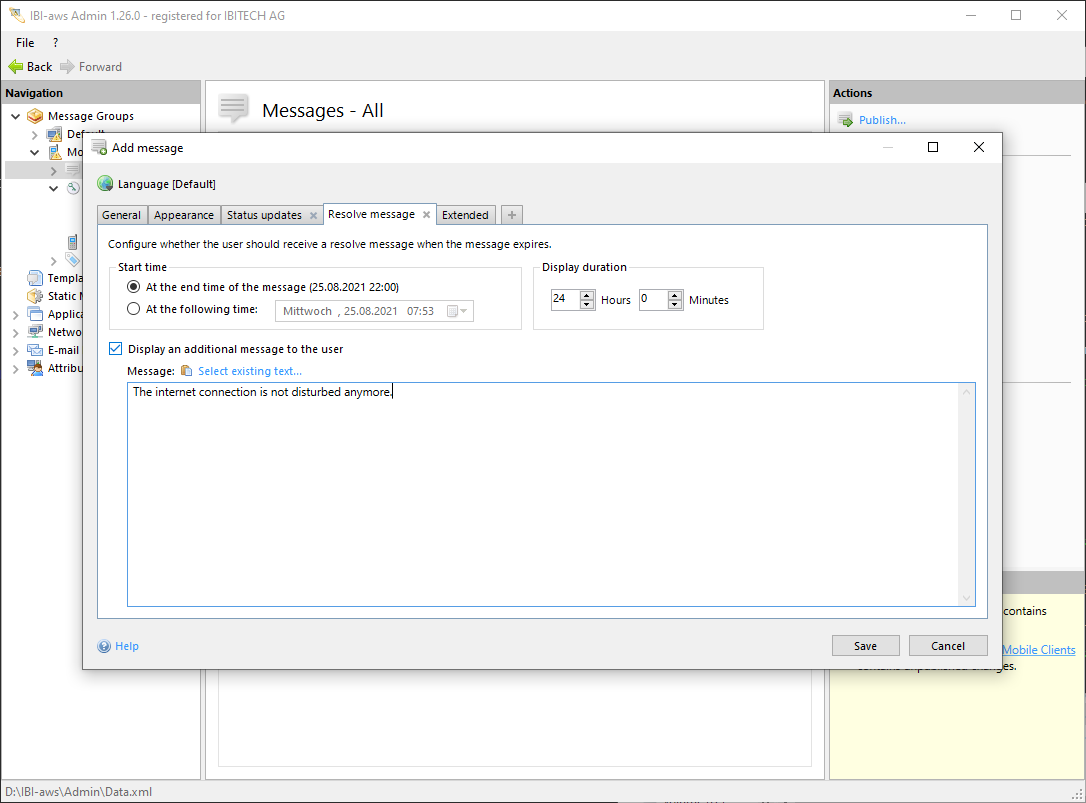Click the plus icon to add a tab
The image size is (1086, 803).
511,215
